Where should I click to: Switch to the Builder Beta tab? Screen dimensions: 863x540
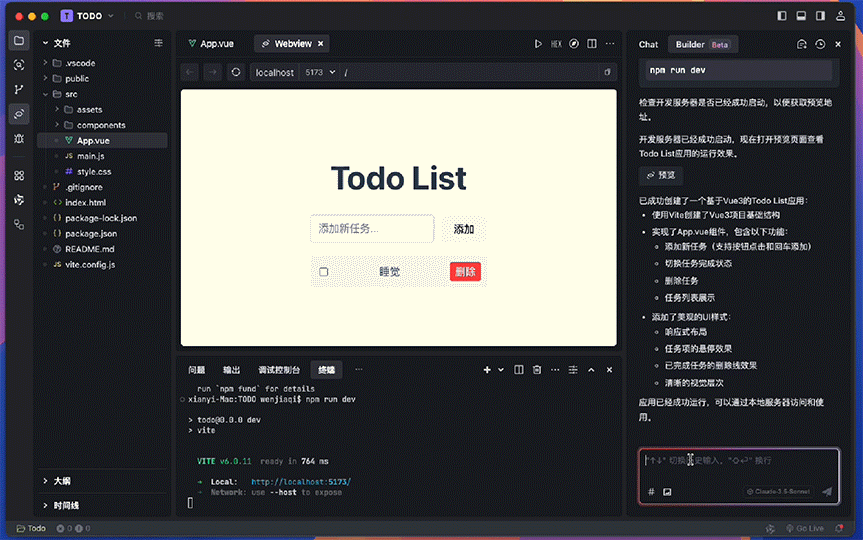(x=702, y=45)
